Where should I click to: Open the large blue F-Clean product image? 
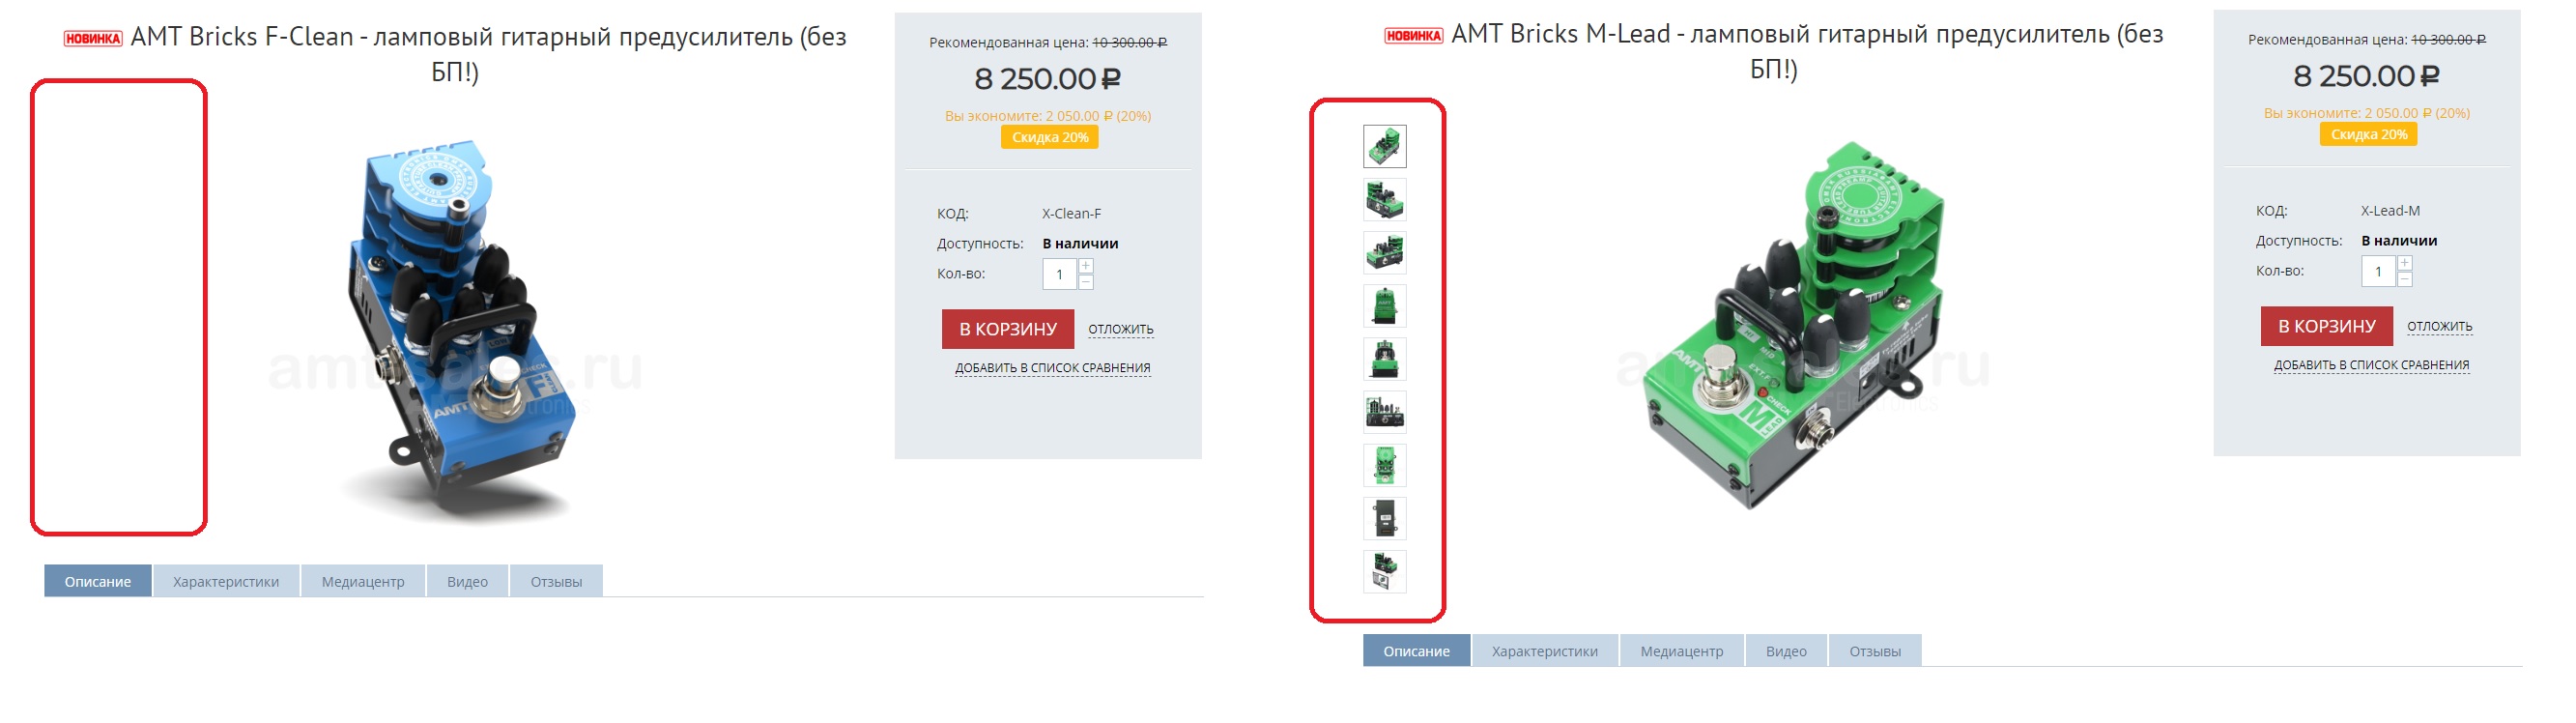point(455,330)
